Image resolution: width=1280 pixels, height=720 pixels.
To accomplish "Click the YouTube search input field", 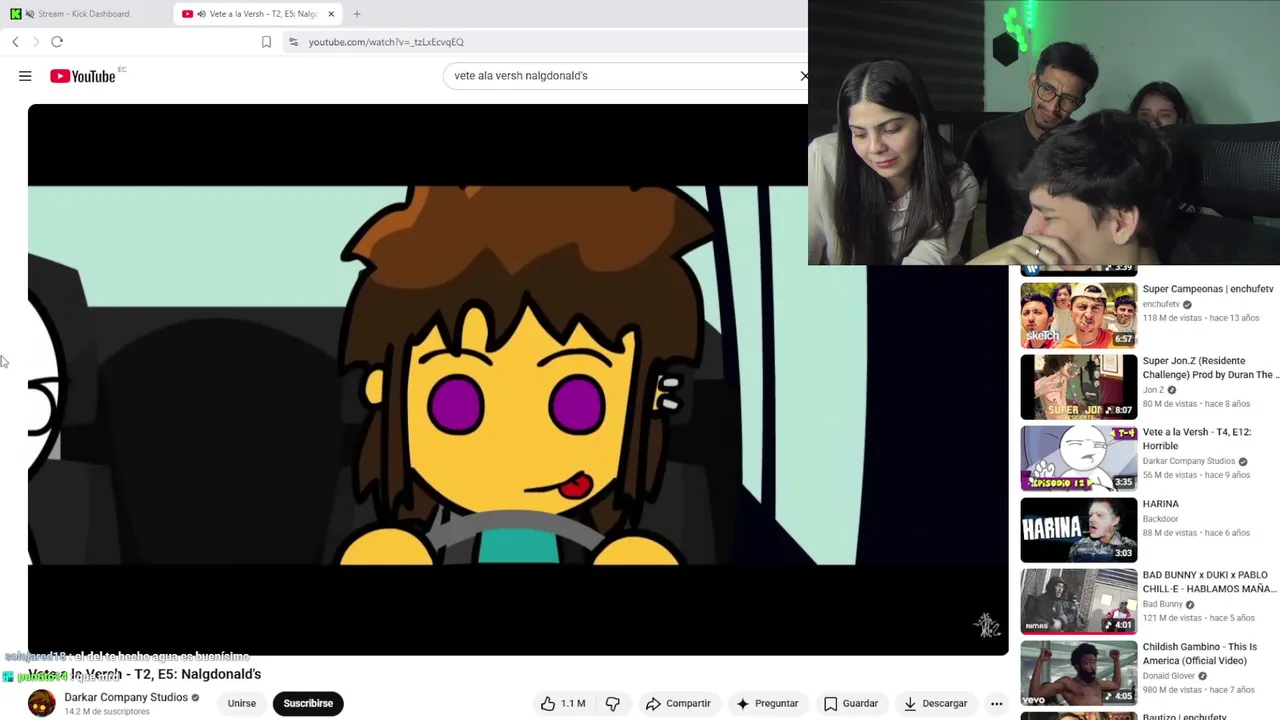I will (x=620, y=76).
